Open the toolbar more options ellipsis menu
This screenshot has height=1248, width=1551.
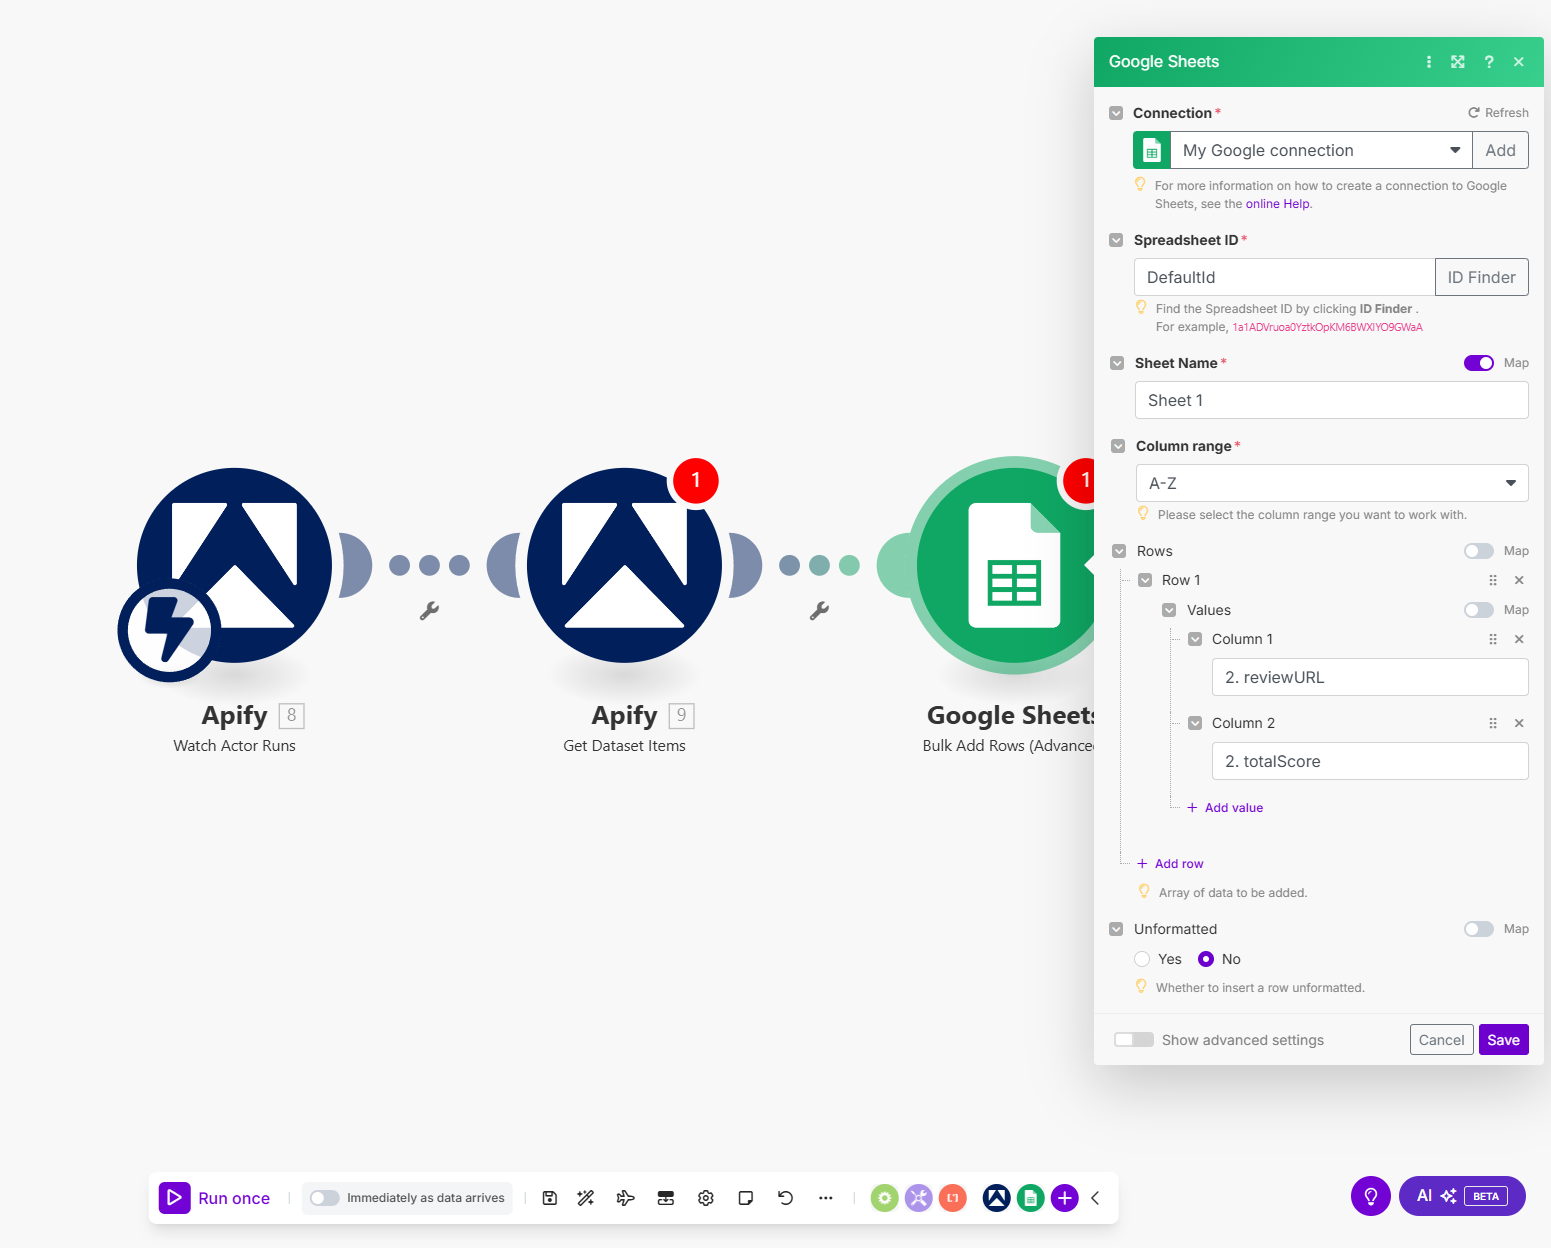pos(825,1198)
